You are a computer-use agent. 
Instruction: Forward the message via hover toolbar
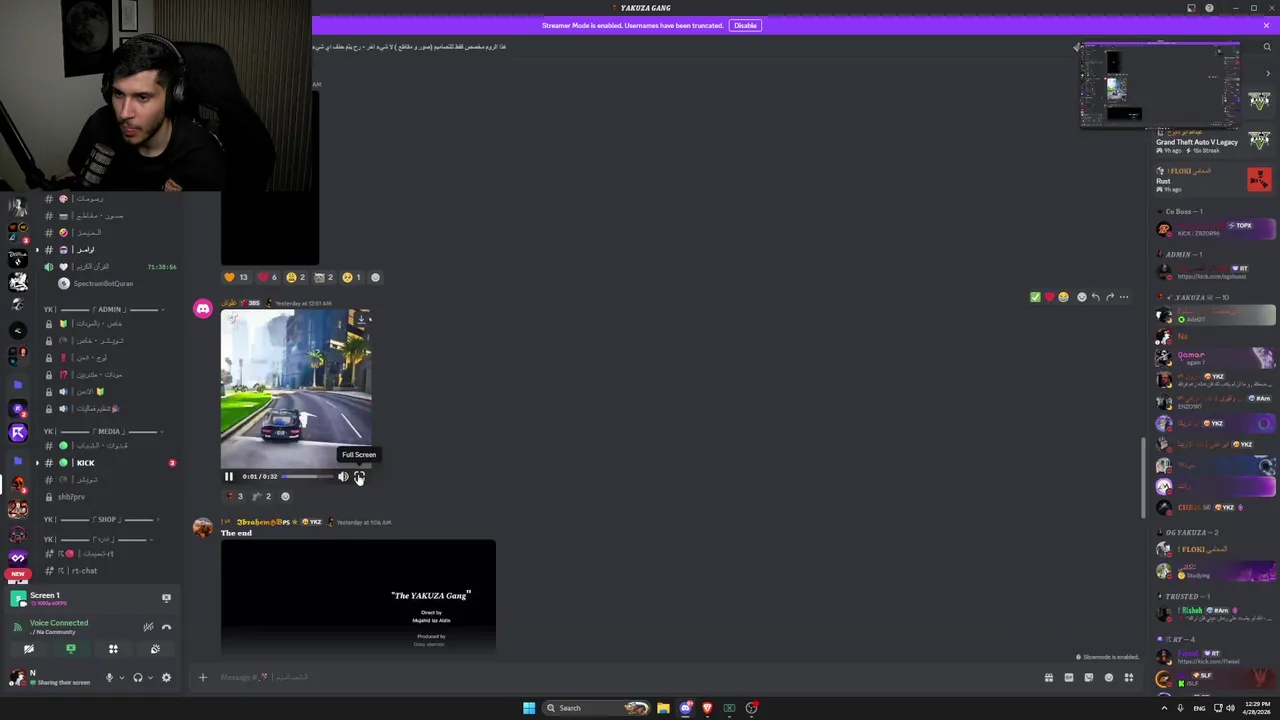pos(1109,297)
